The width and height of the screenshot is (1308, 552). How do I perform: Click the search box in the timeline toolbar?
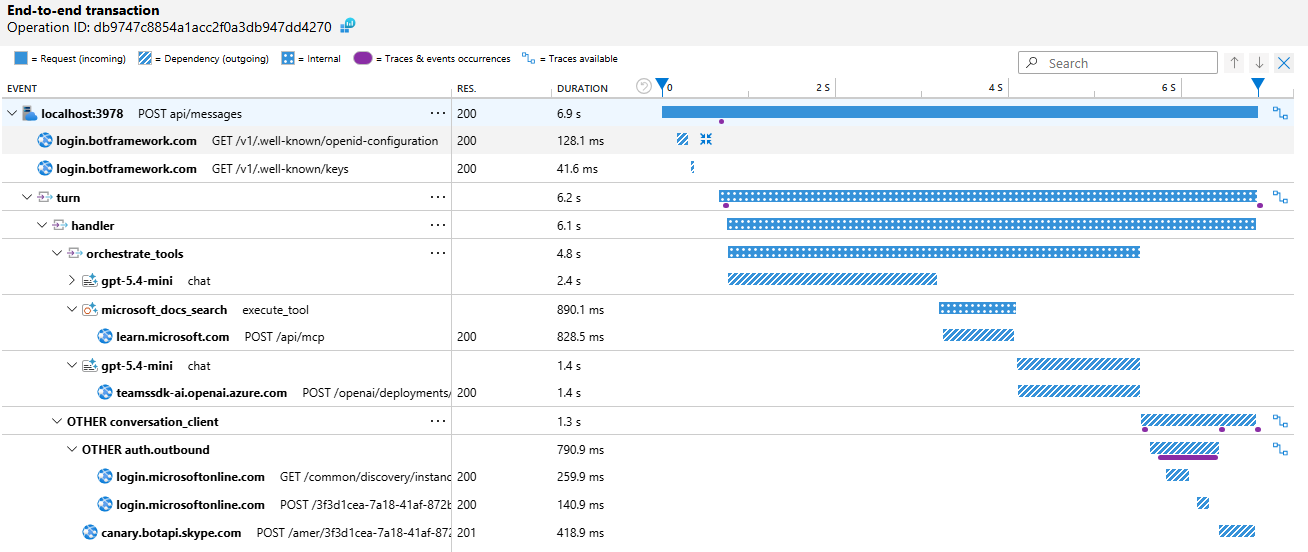point(1117,63)
